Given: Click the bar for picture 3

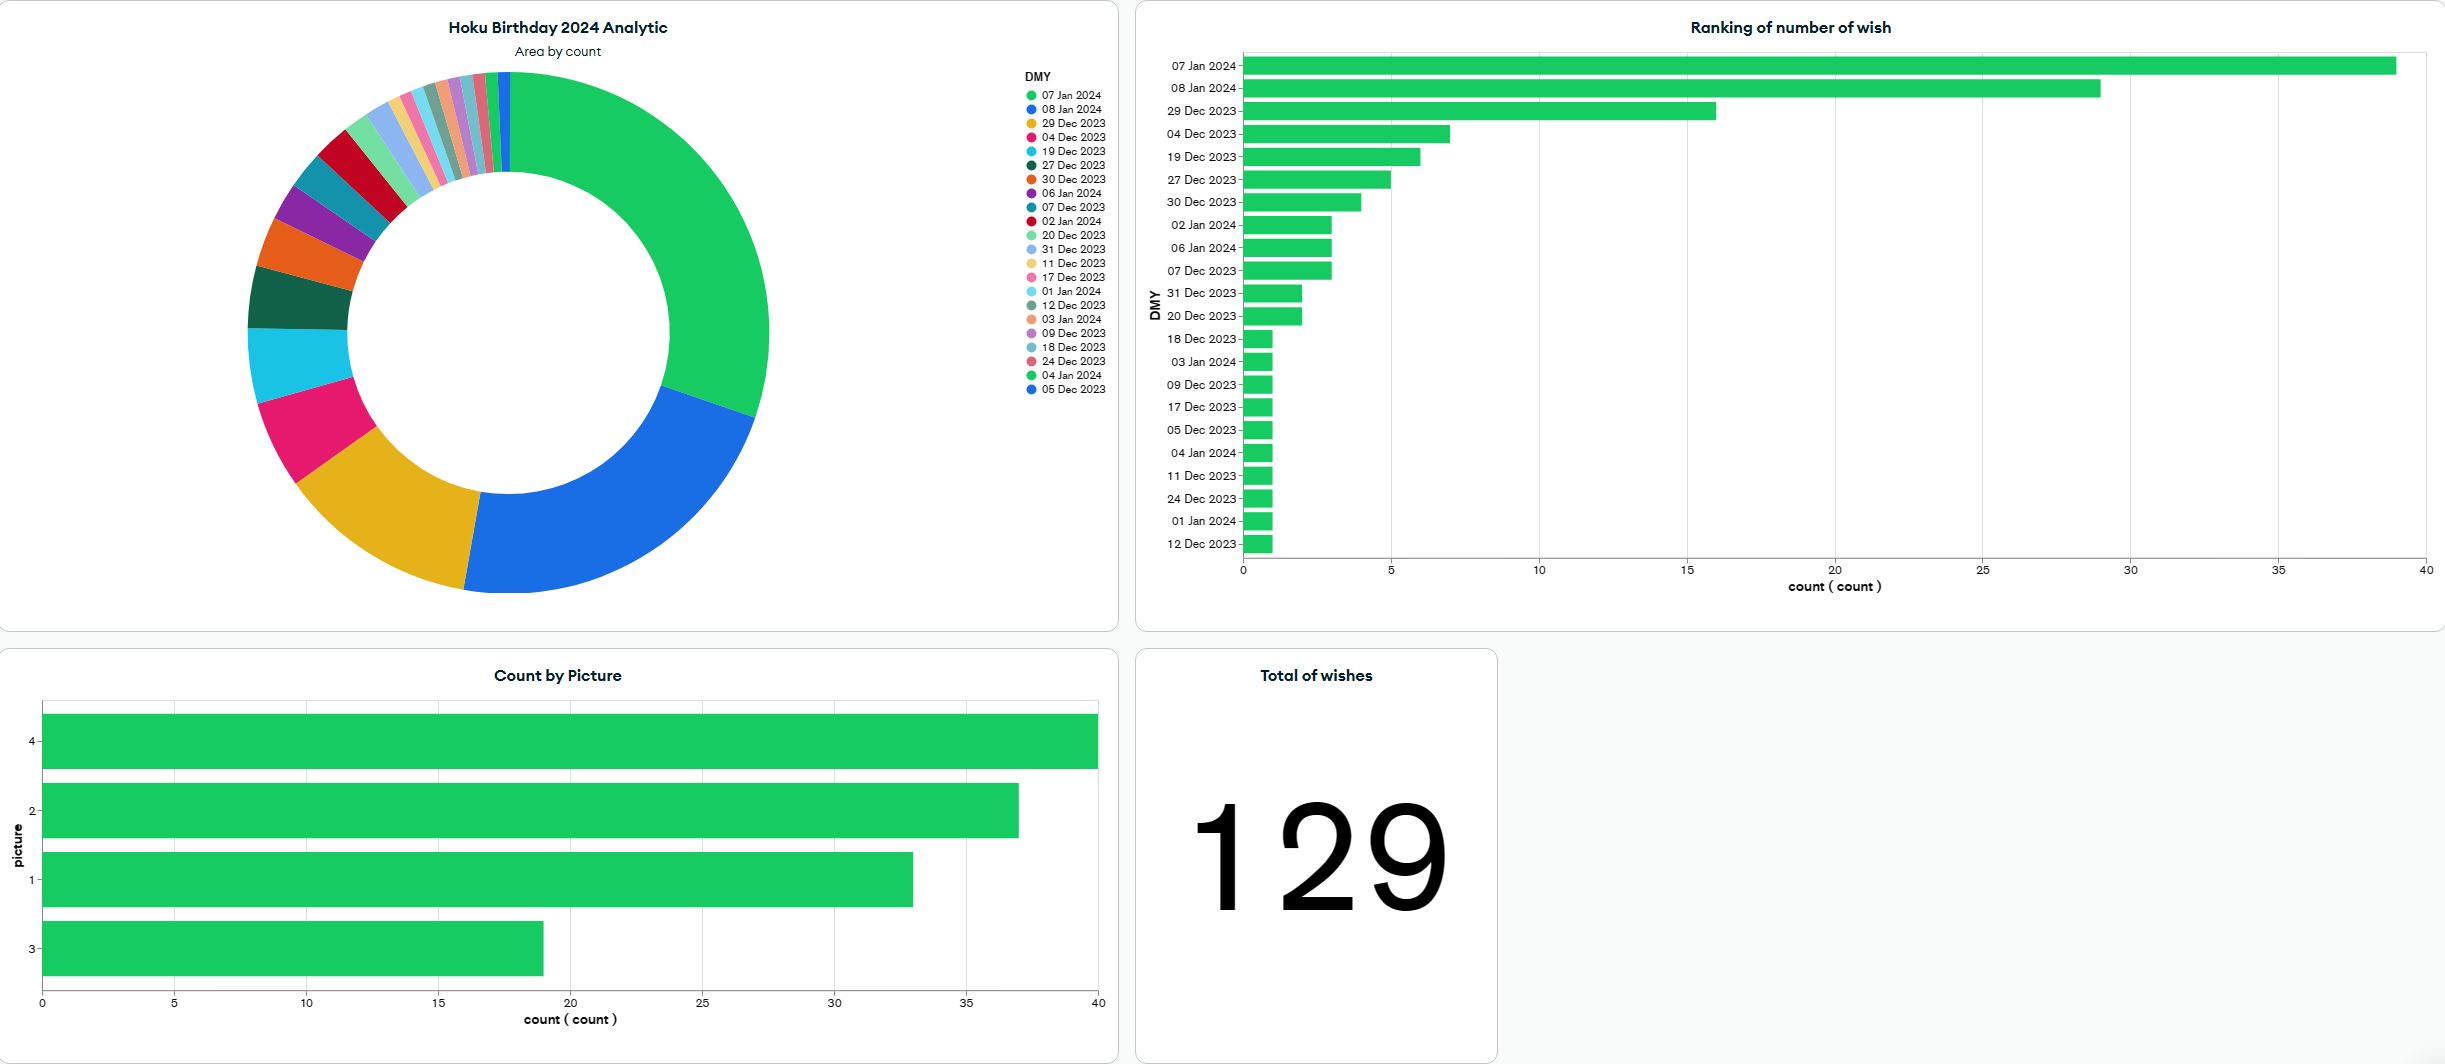Looking at the screenshot, I should (293, 949).
